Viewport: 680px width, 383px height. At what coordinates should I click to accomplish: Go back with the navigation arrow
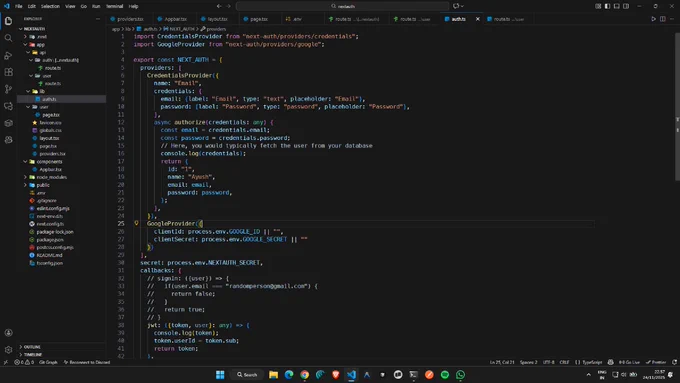219,6
